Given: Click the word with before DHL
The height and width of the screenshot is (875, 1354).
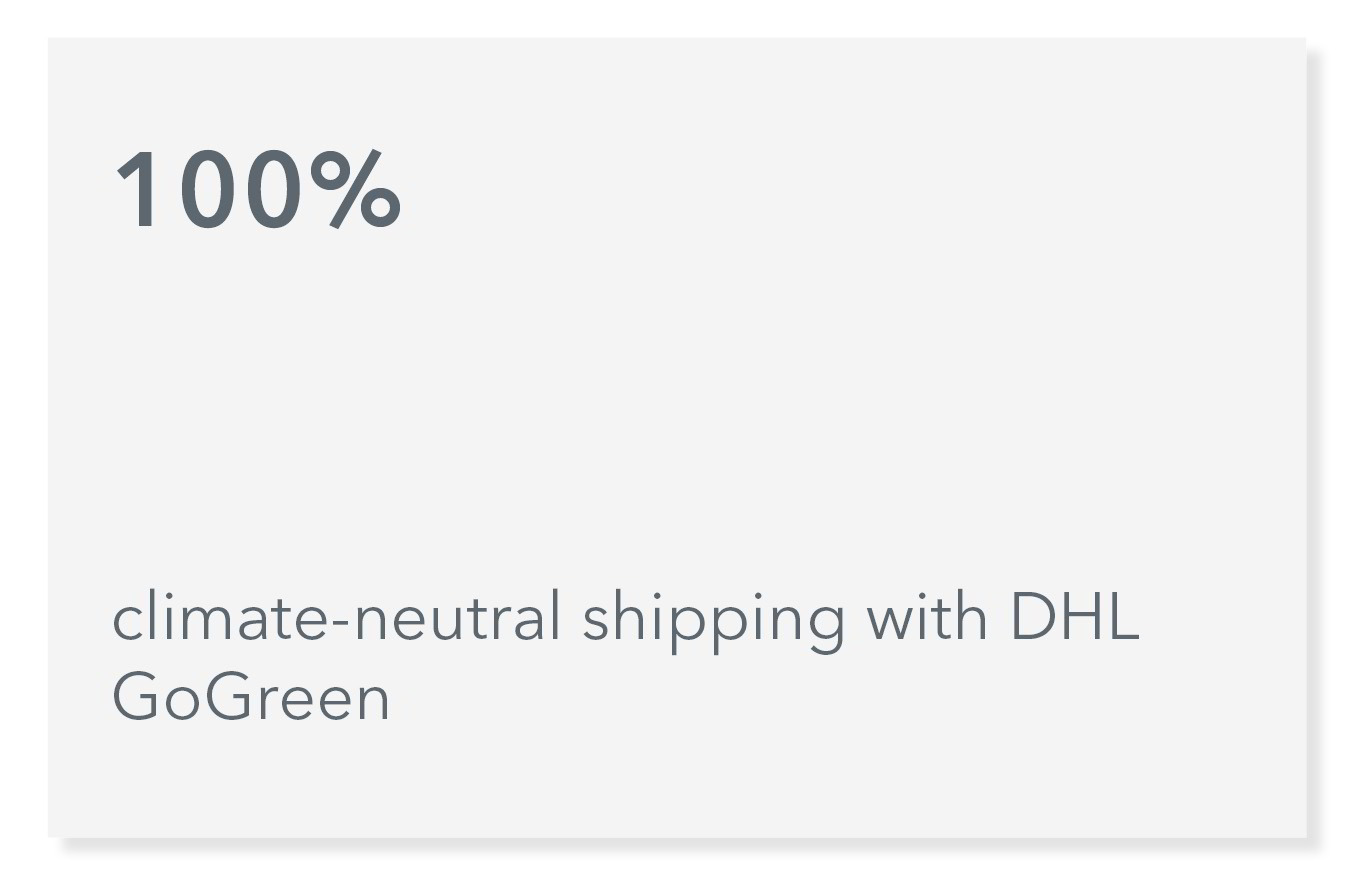Looking at the screenshot, I should (x=927, y=616).
